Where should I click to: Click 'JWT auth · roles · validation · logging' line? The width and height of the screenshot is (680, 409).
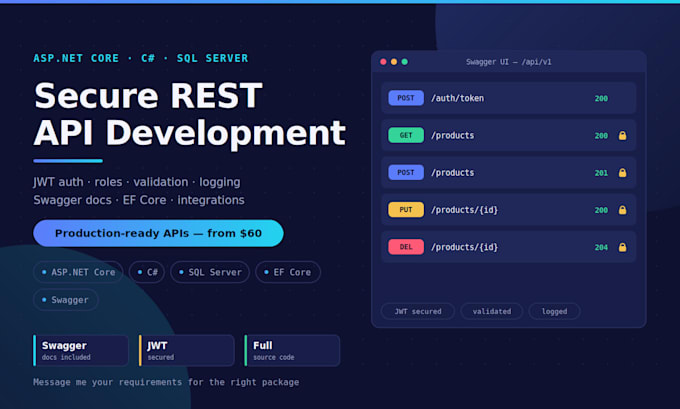point(137,182)
